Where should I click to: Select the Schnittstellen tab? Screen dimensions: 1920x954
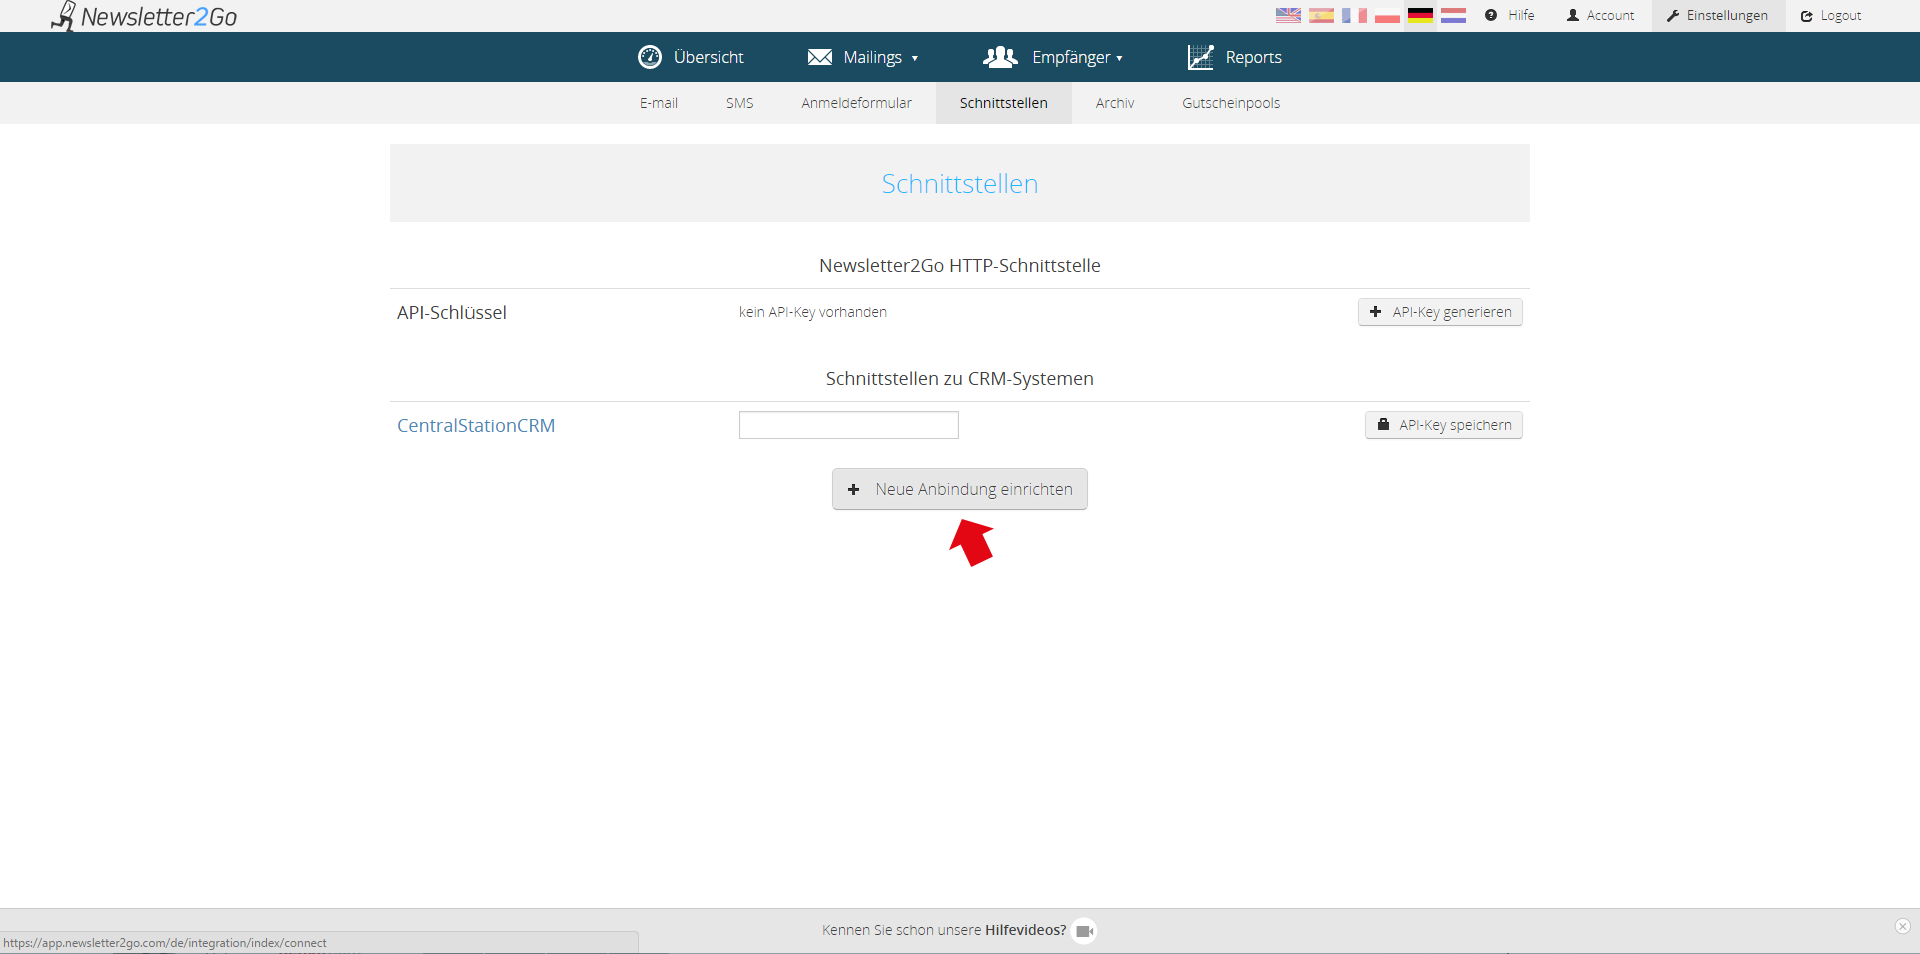[x=1004, y=103]
